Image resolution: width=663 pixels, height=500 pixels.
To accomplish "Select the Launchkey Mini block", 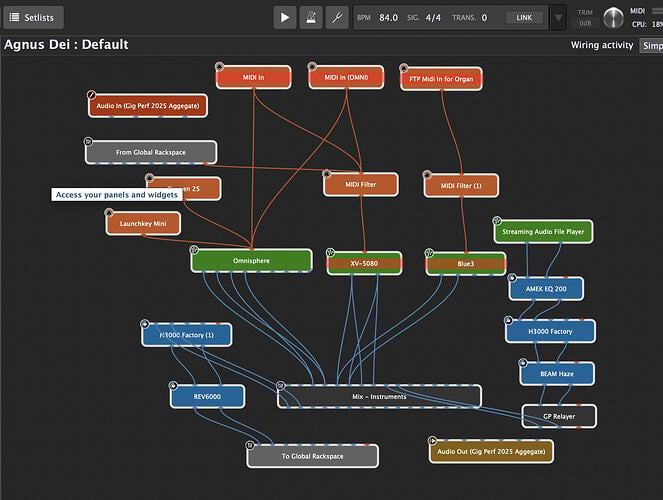I will (x=143, y=224).
